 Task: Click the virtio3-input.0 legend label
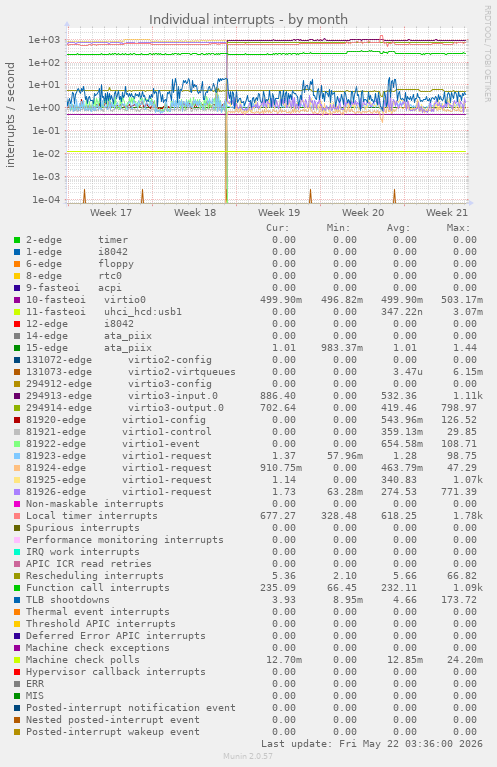click(x=173, y=396)
